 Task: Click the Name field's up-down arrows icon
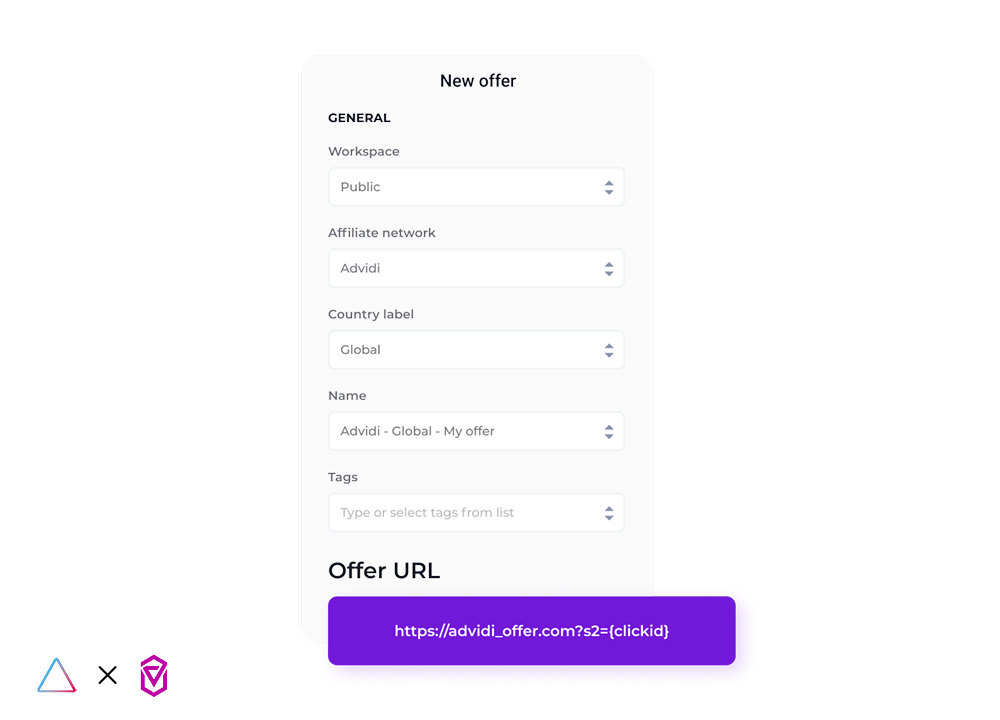609,432
